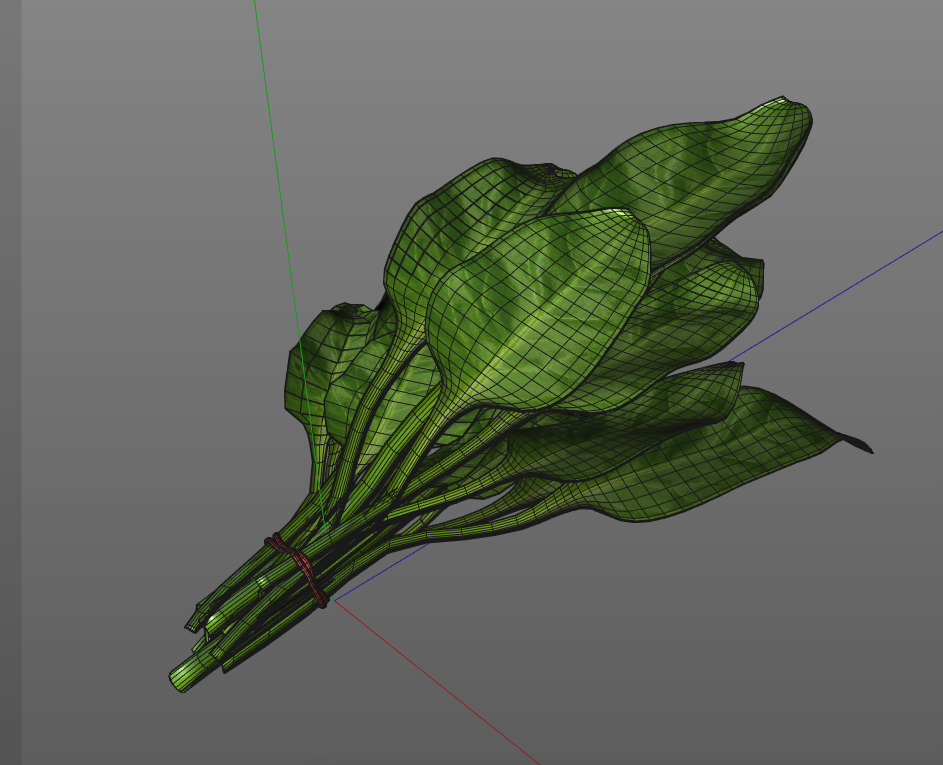The height and width of the screenshot is (765, 943).
Task: Click the red axis line below the model
Action: [x=436, y=681]
